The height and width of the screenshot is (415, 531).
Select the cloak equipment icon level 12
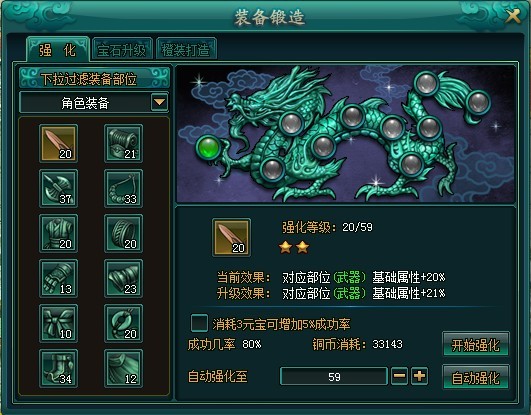pos(123,368)
